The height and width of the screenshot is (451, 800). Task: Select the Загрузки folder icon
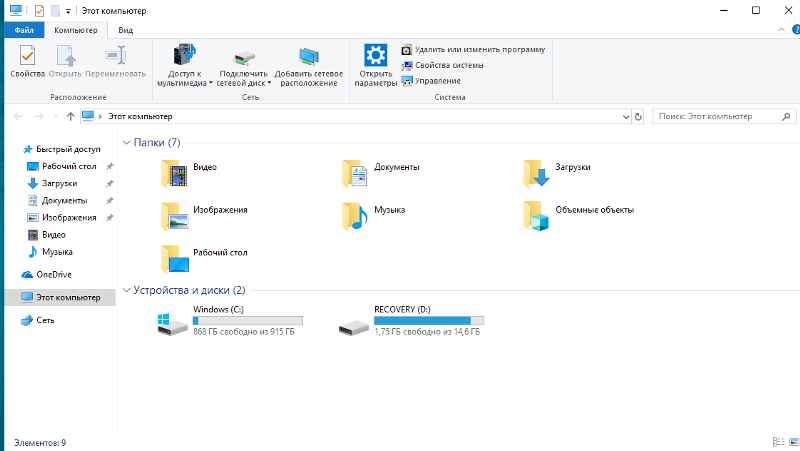[536, 173]
